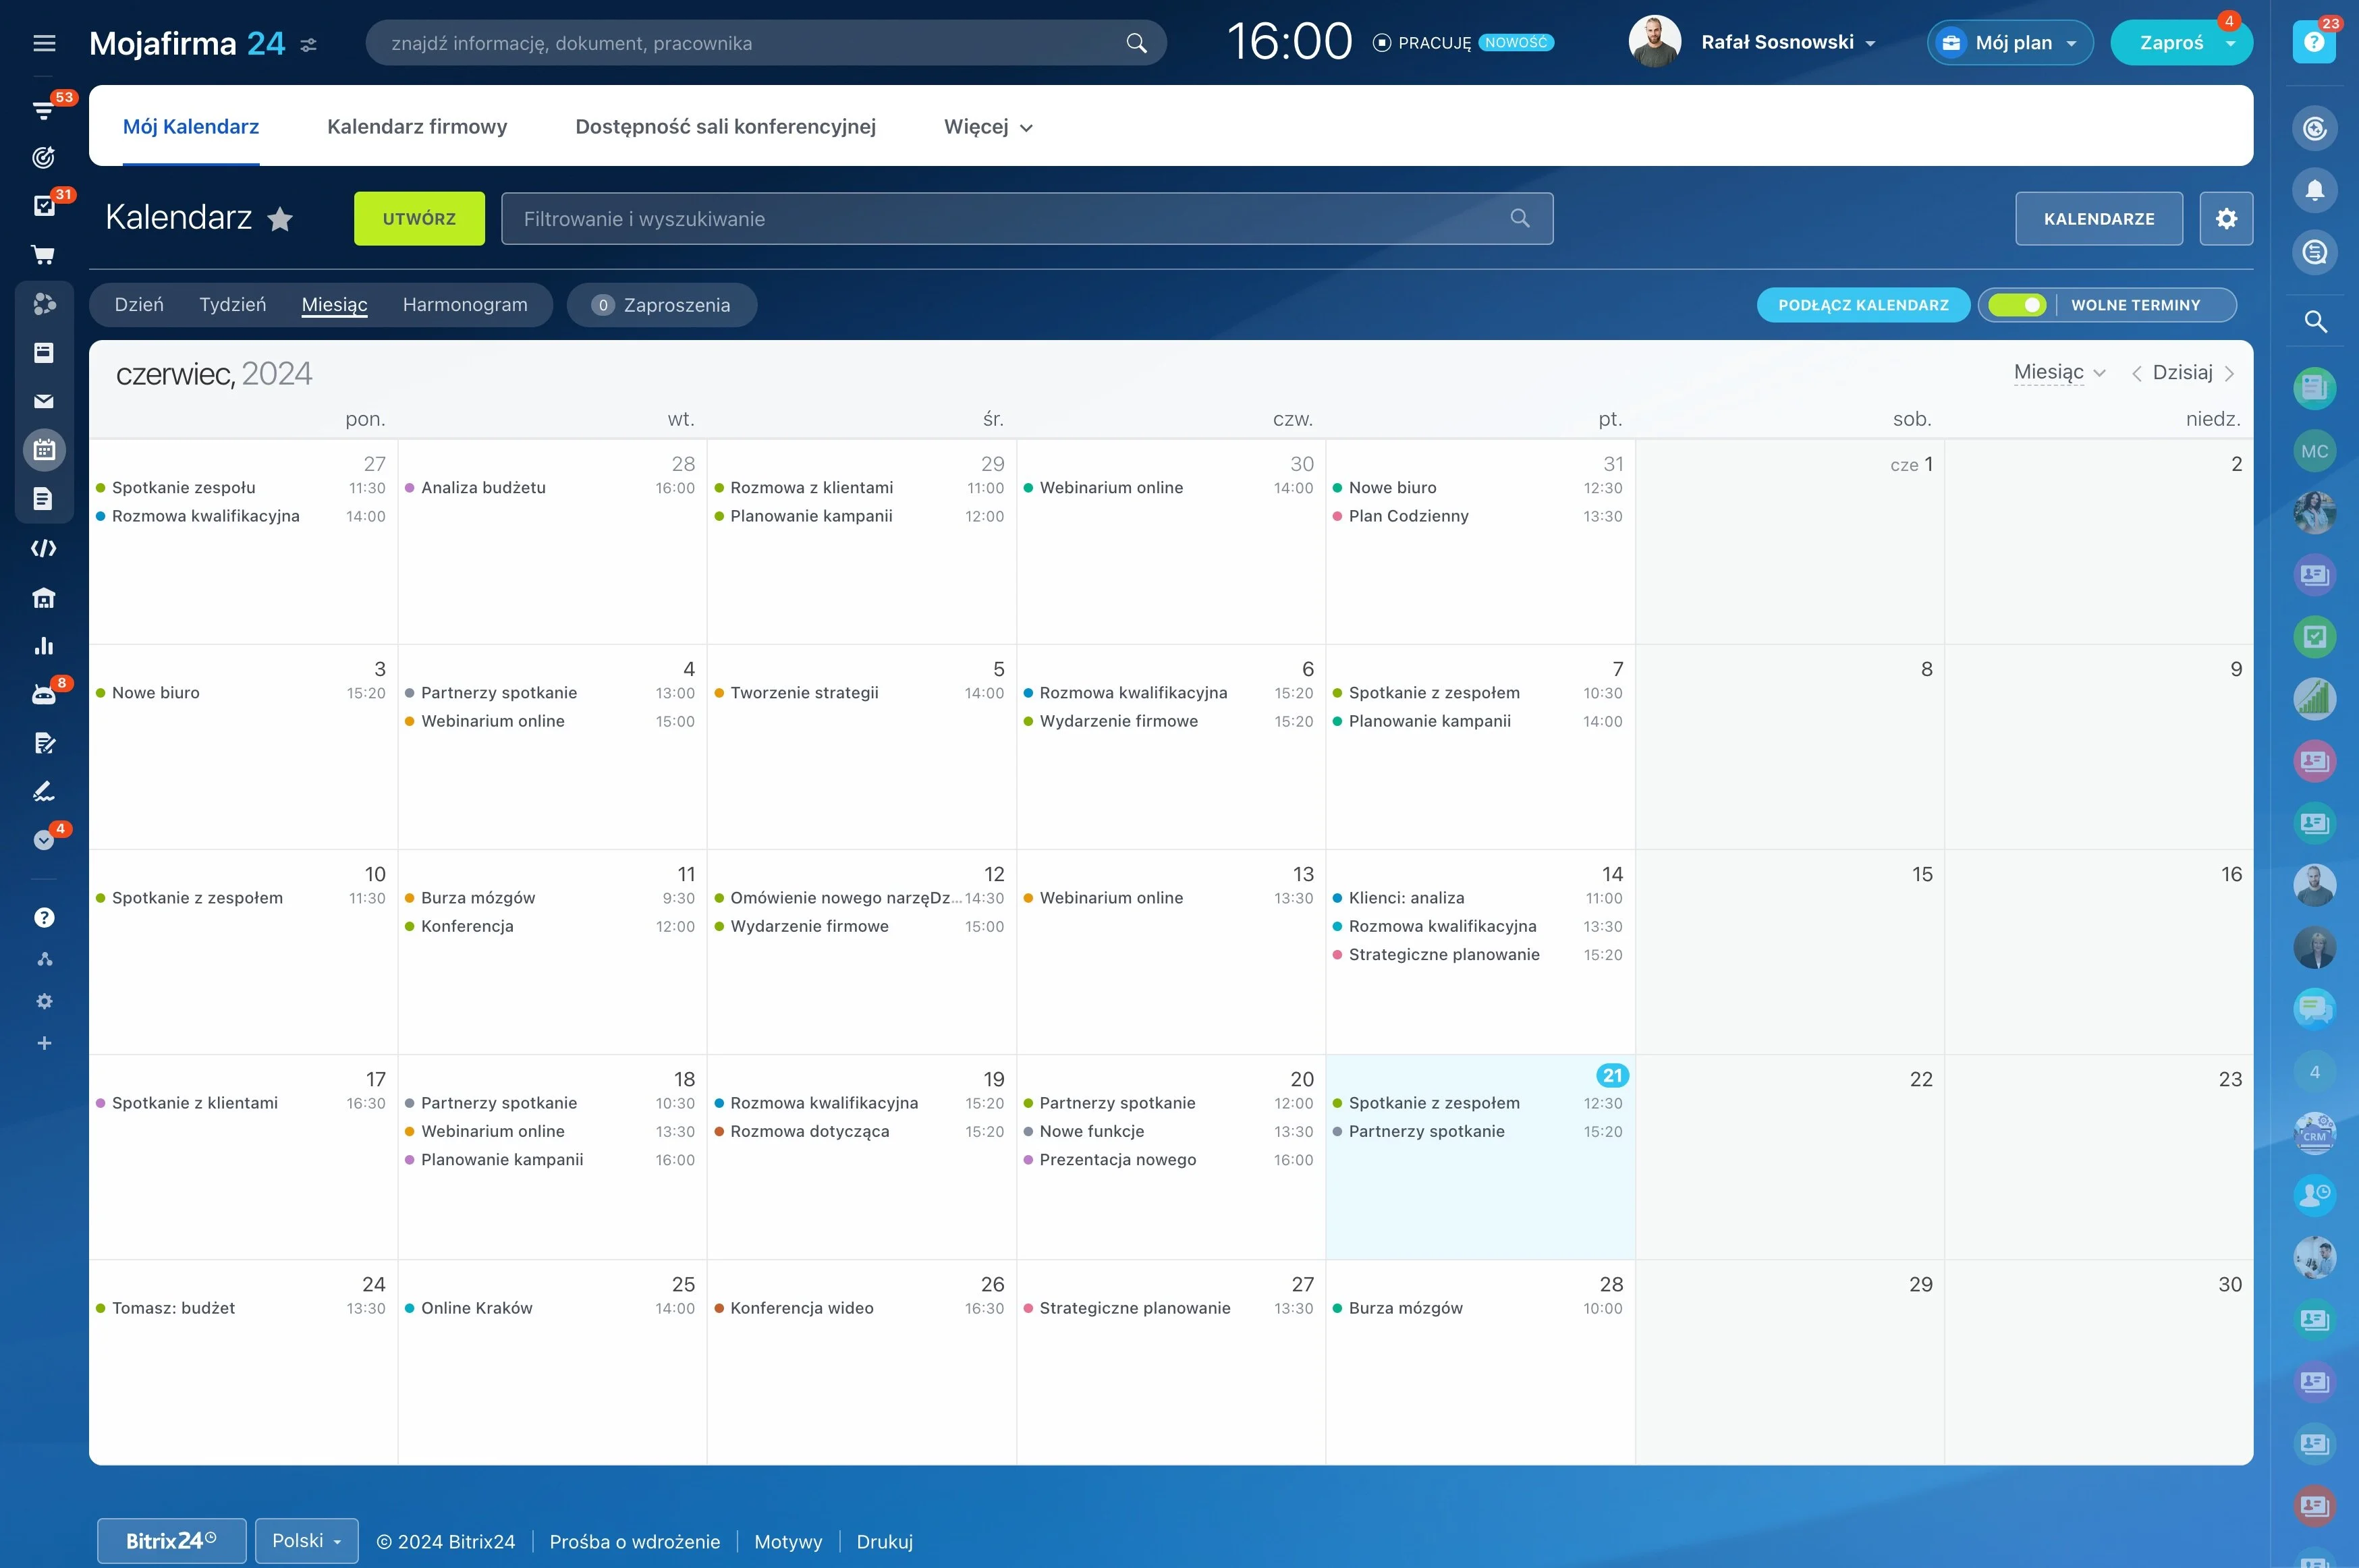Toggle the favorite star next to Kalendarz
2359x1568 pixels.
click(280, 219)
